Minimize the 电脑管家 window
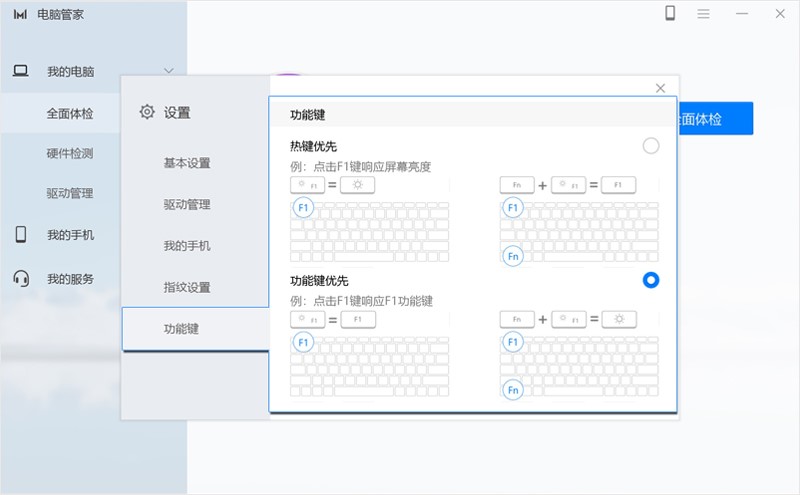This screenshot has height=495, width=800. [742, 14]
